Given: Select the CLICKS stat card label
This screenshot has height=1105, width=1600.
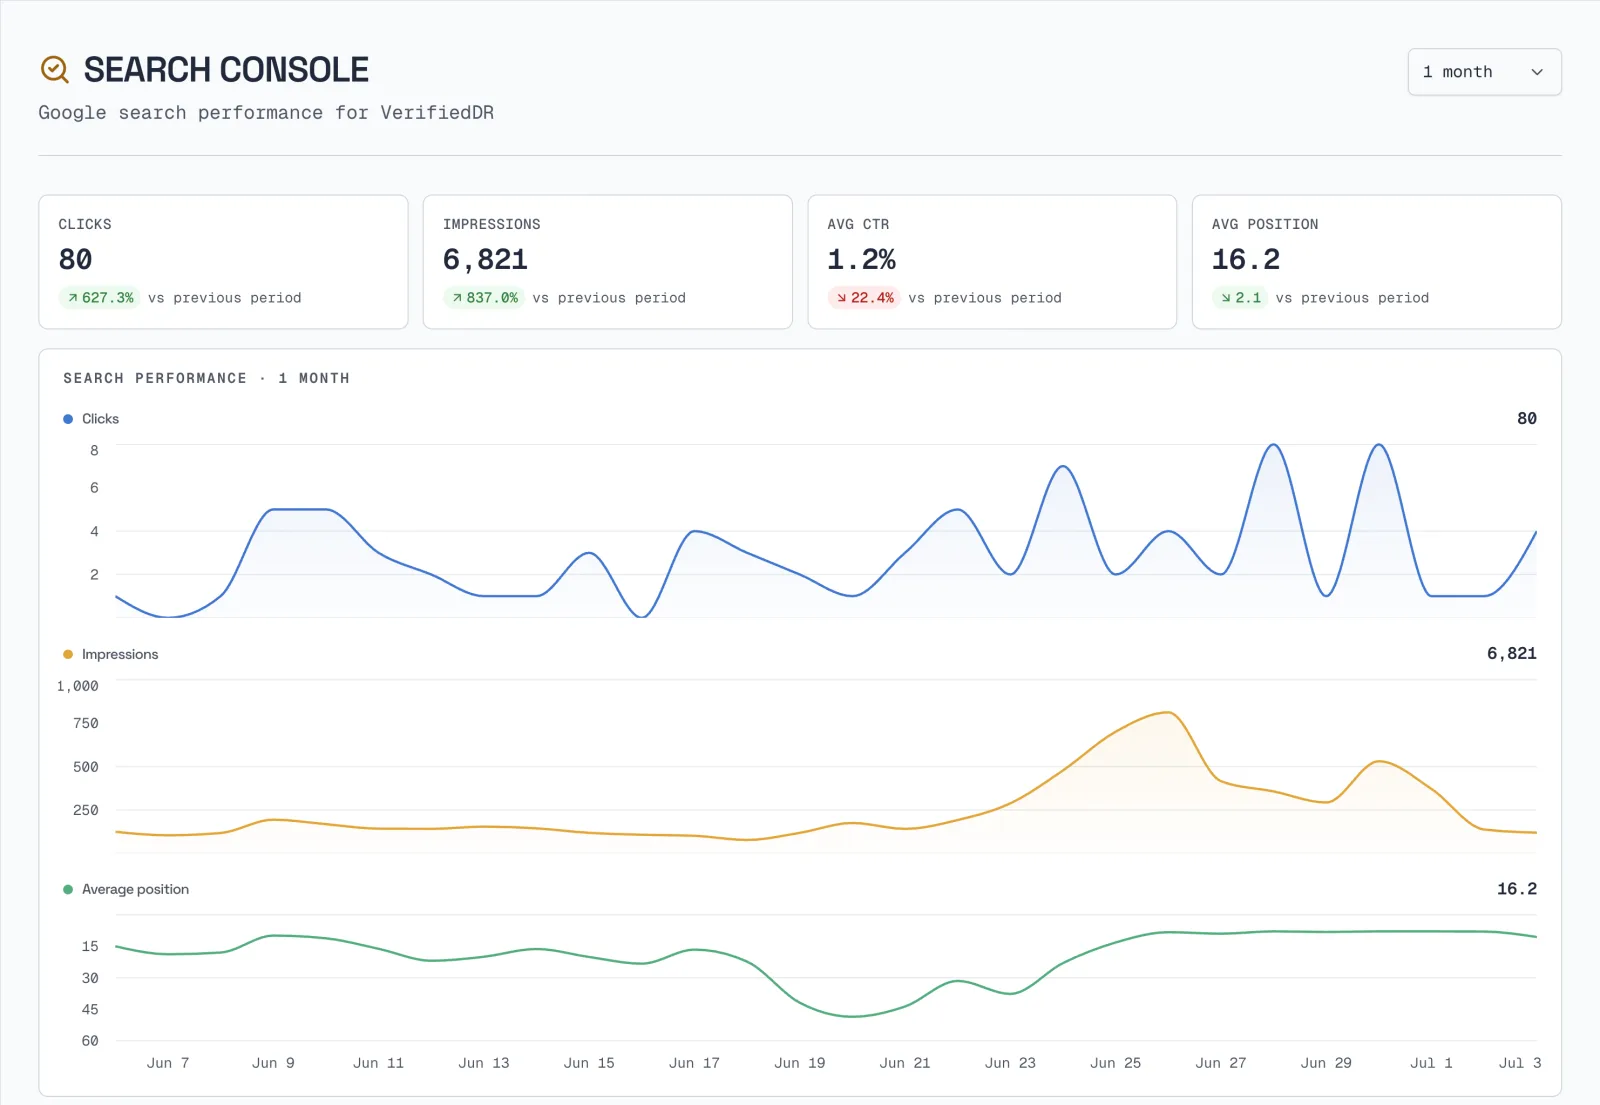Looking at the screenshot, I should point(85,224).
